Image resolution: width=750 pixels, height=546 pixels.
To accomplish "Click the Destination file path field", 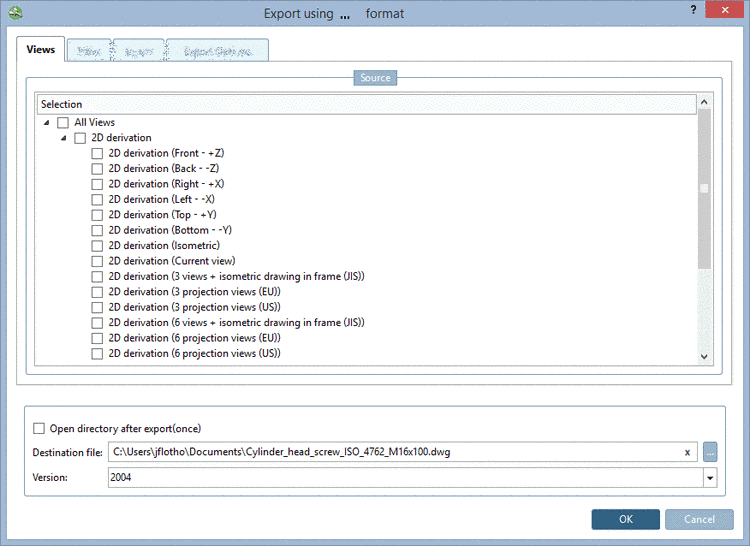I will [402, 452].
